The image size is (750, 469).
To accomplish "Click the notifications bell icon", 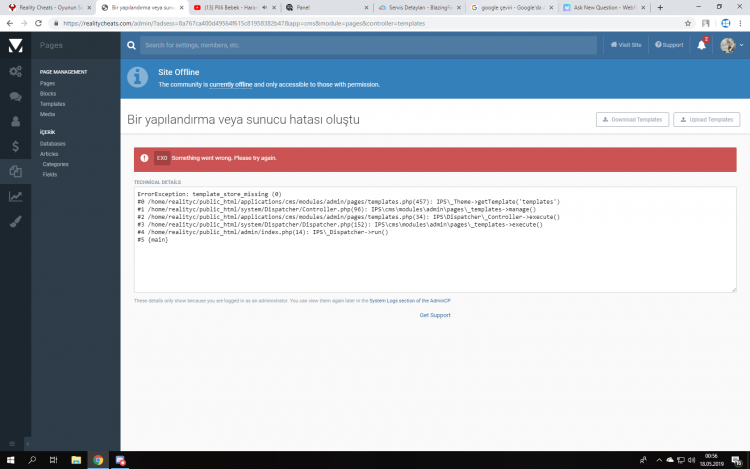I will [x=702, y=45].
